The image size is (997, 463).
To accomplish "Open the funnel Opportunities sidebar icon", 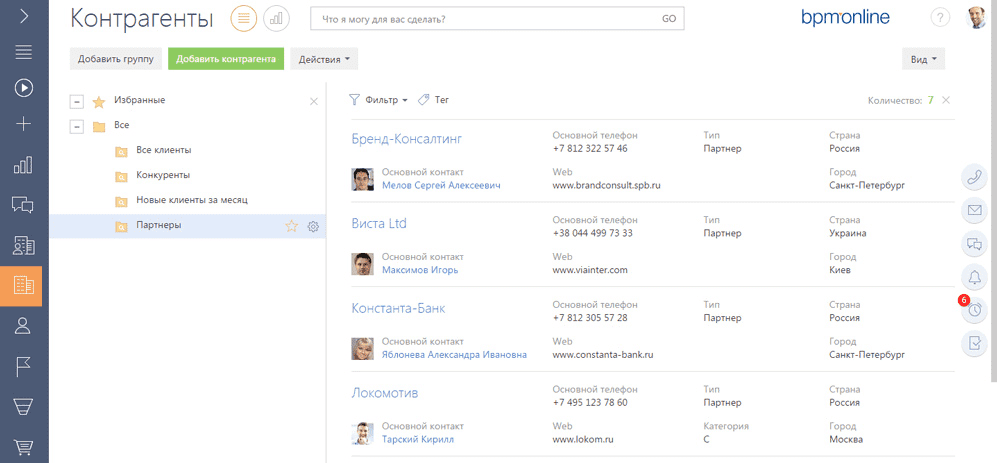I will pyautogui.click(x=23, y=406).
